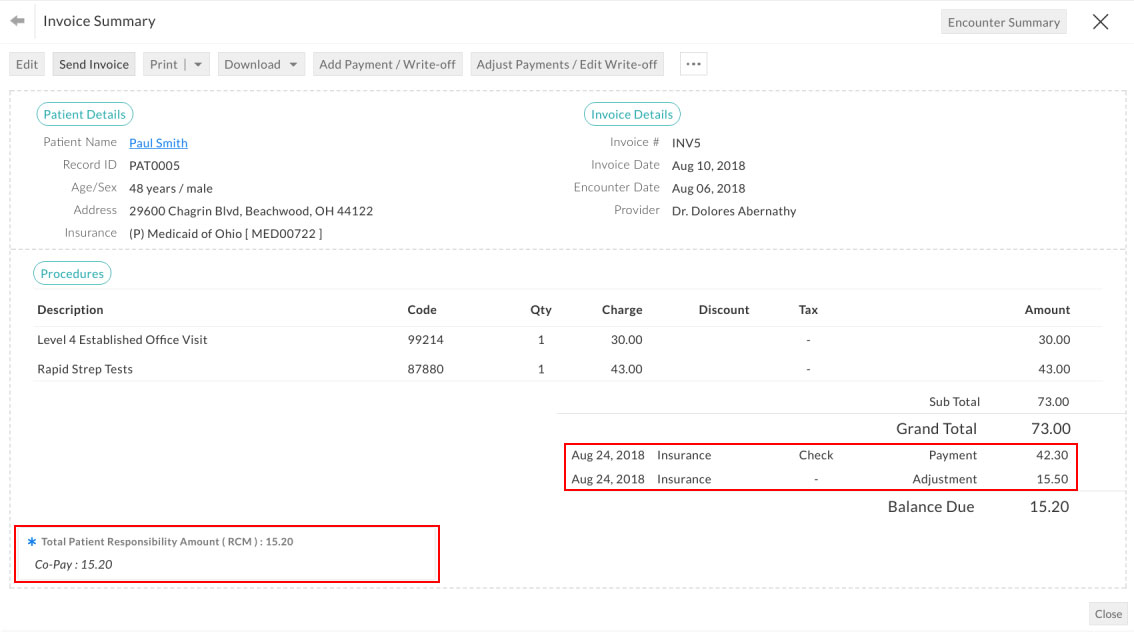The image size is (1134, 632).
Task: Click the Procedures section badge
Action: [72, 272]
